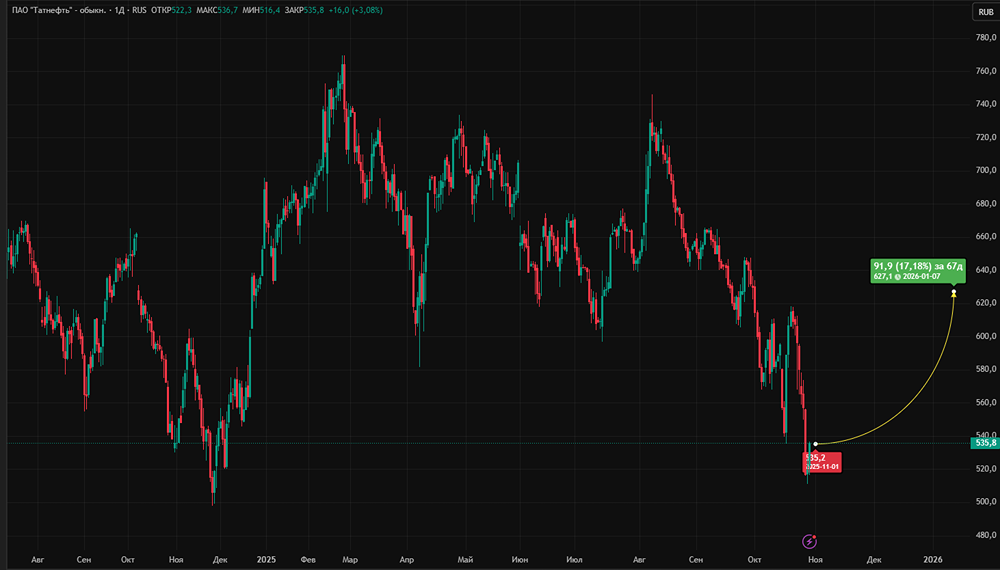Click the 780,0 price axis label

coord(985,38)
